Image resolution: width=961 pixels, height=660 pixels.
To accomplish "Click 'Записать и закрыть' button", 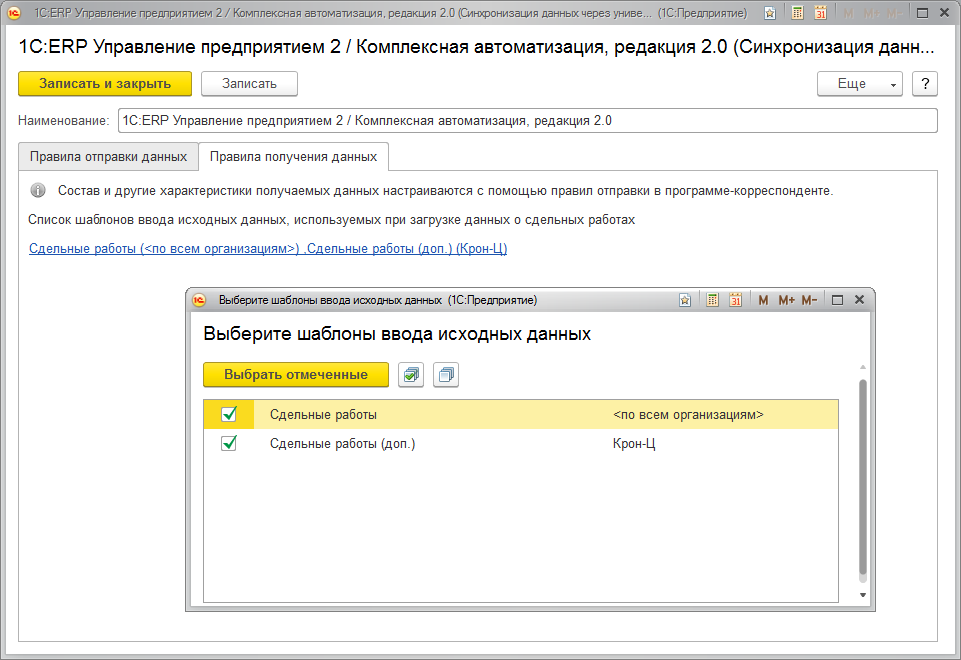I will click(x=105, y=84).
